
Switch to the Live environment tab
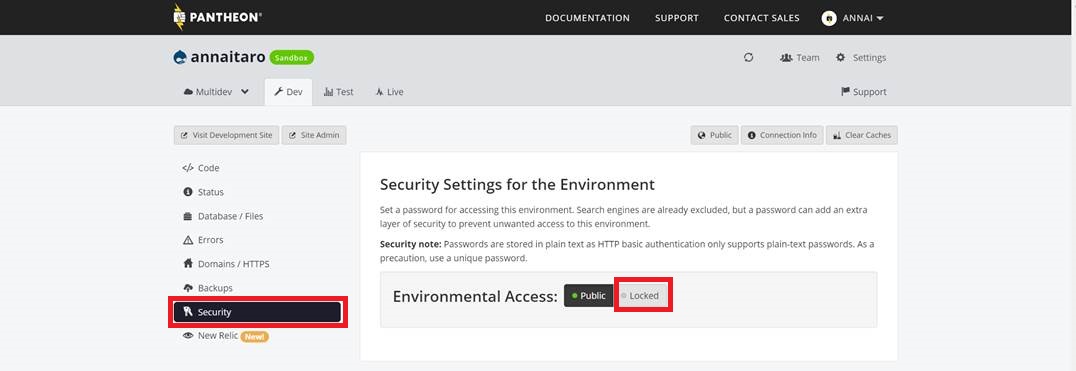389,92
